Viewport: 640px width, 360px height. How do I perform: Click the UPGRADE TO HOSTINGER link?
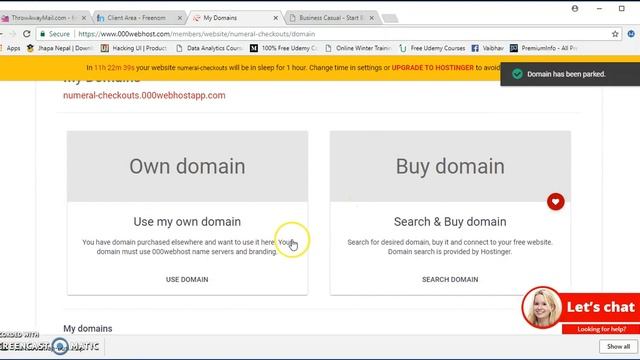(433, 68)
